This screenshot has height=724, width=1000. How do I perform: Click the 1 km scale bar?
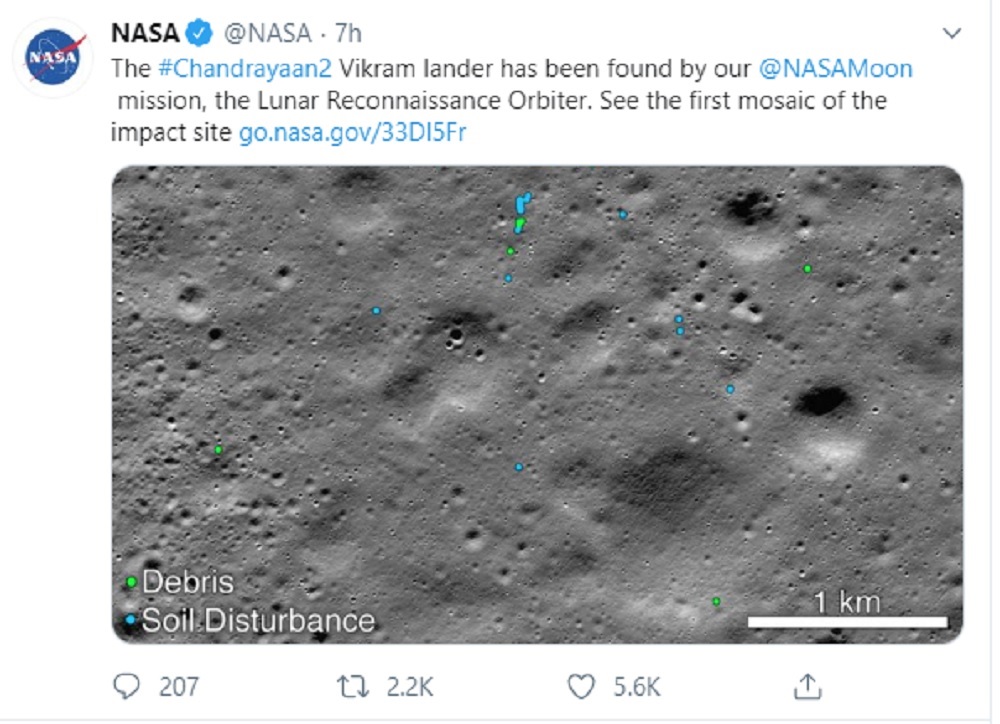pyautogui.click(x=847, y=622)
